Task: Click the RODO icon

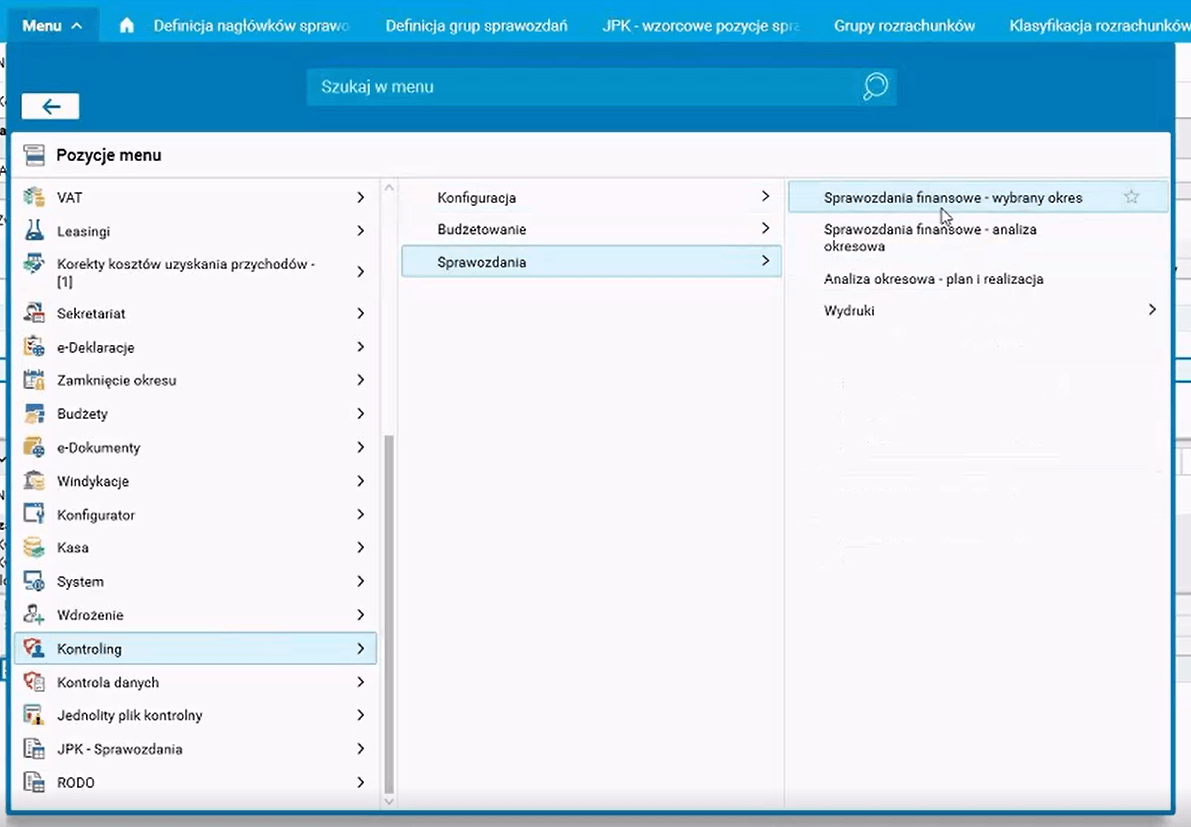Action: tap(33, 782)
